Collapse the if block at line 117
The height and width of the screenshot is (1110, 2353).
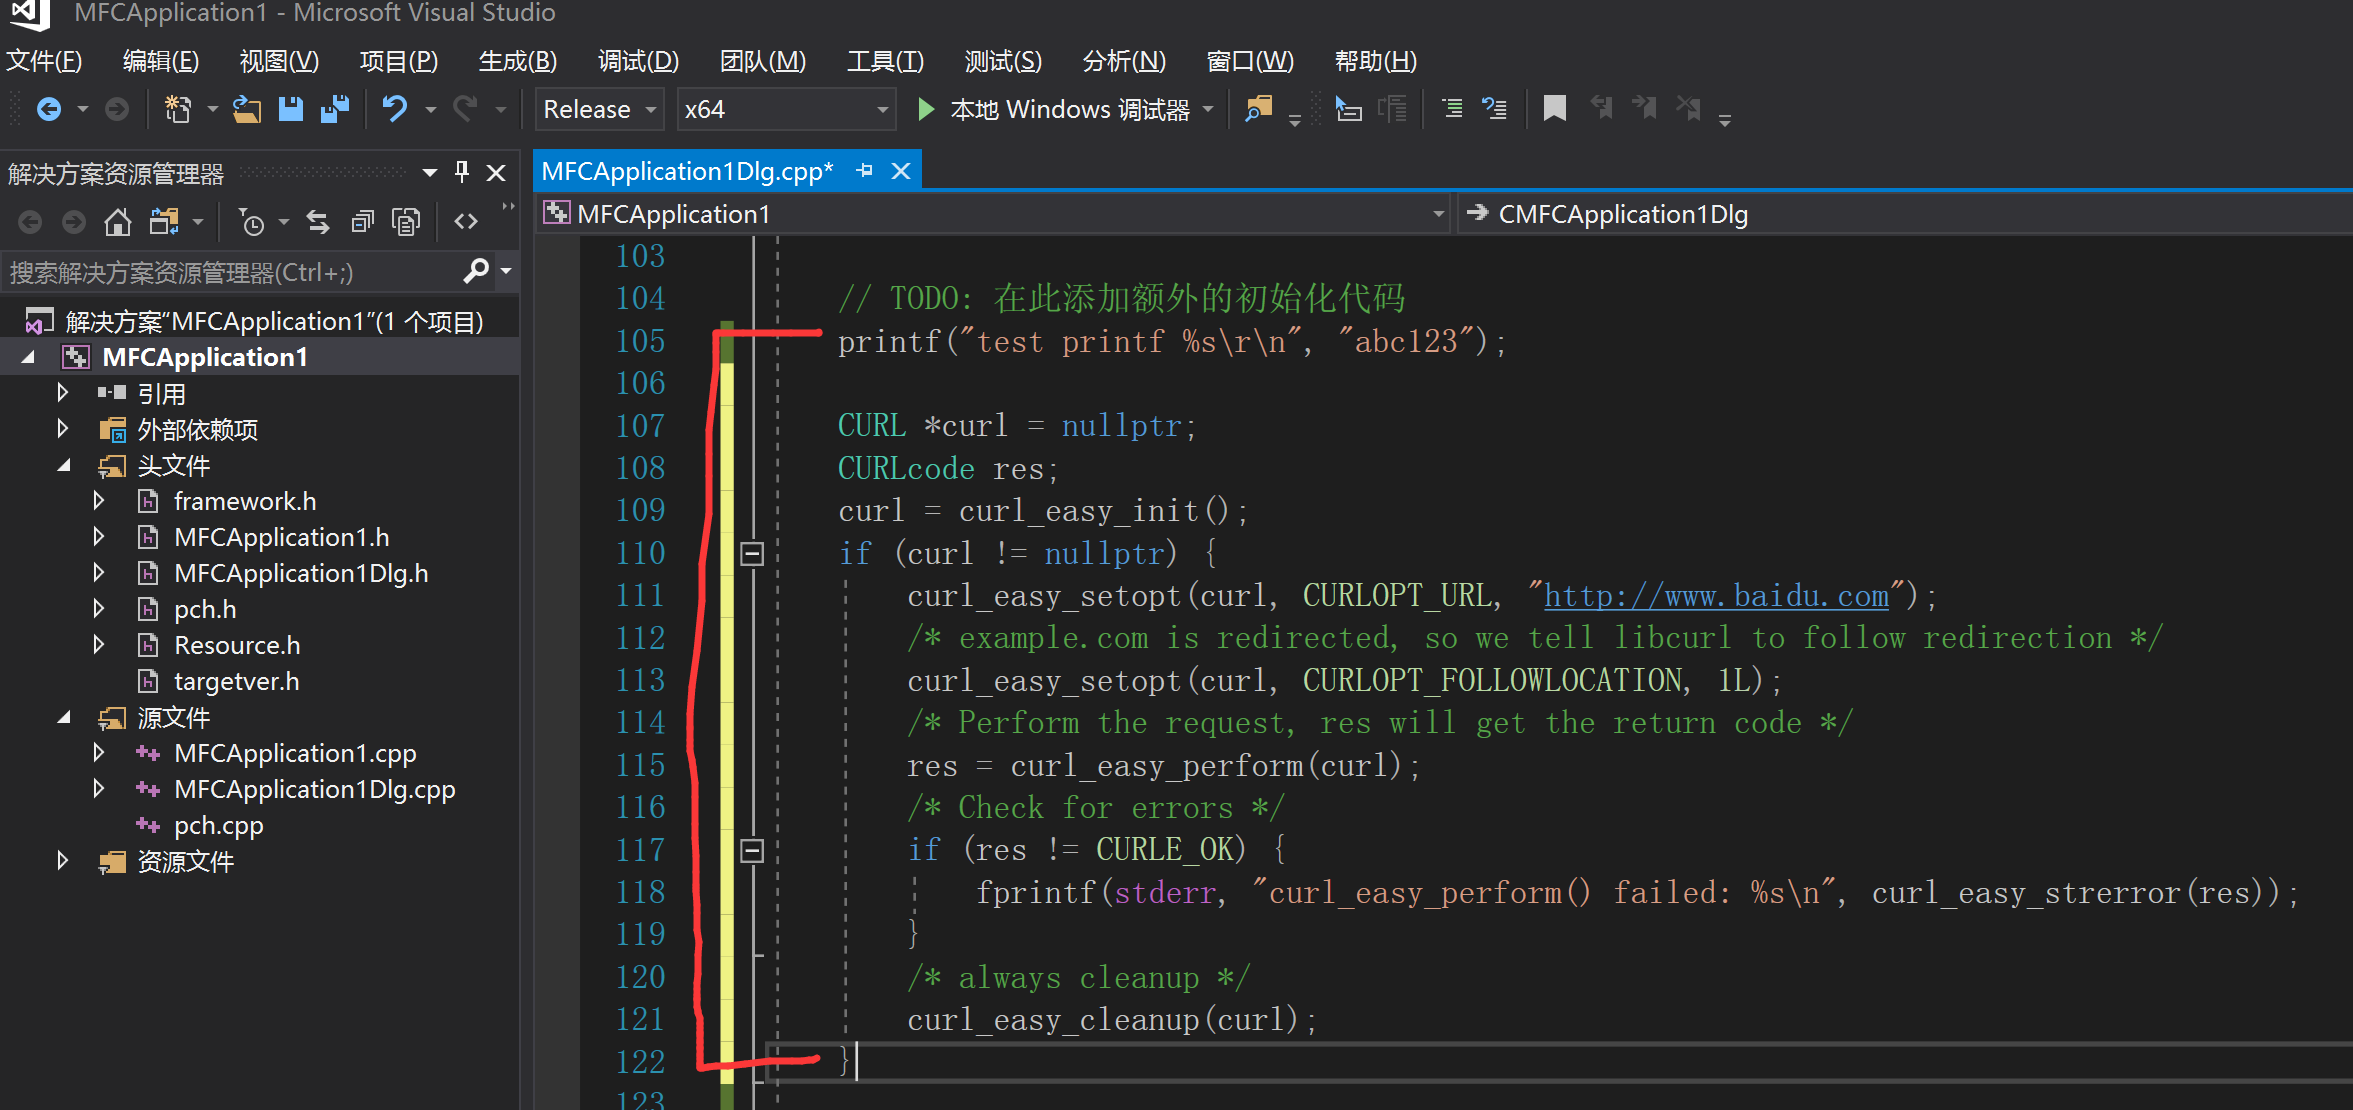[752, 849]
